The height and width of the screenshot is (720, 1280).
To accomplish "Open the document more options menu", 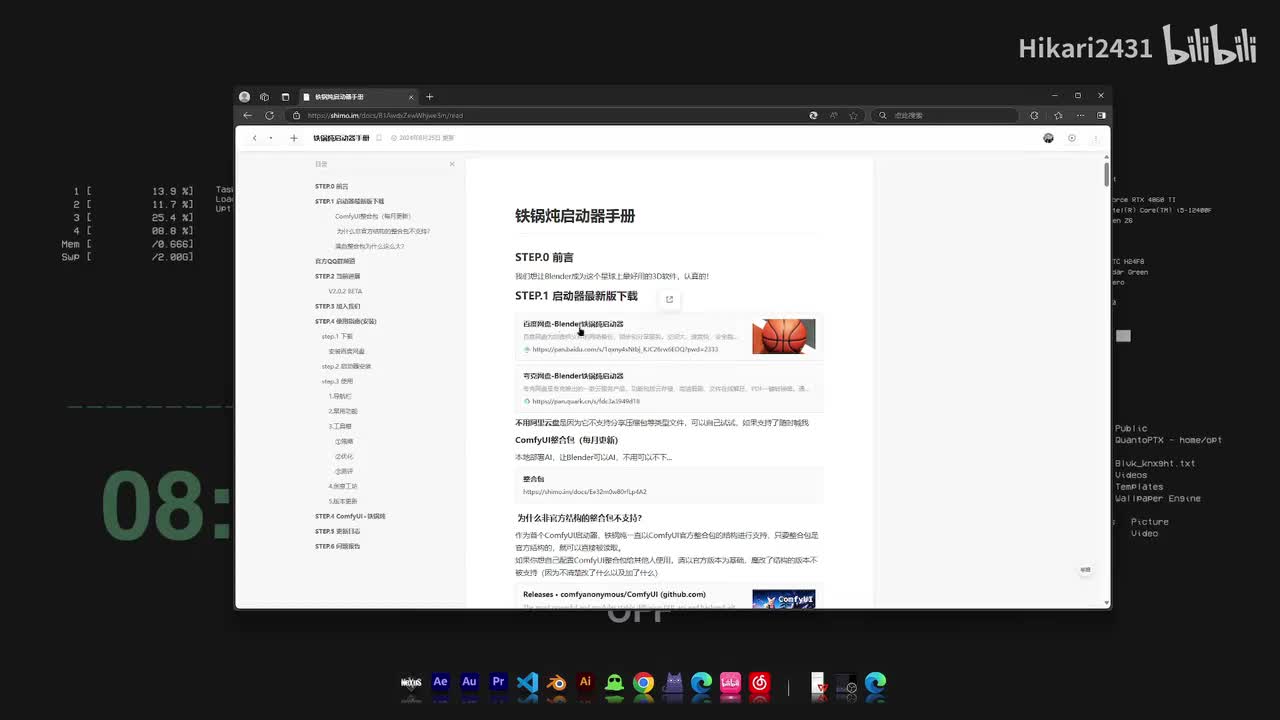I will click(x=1095, y=138).
